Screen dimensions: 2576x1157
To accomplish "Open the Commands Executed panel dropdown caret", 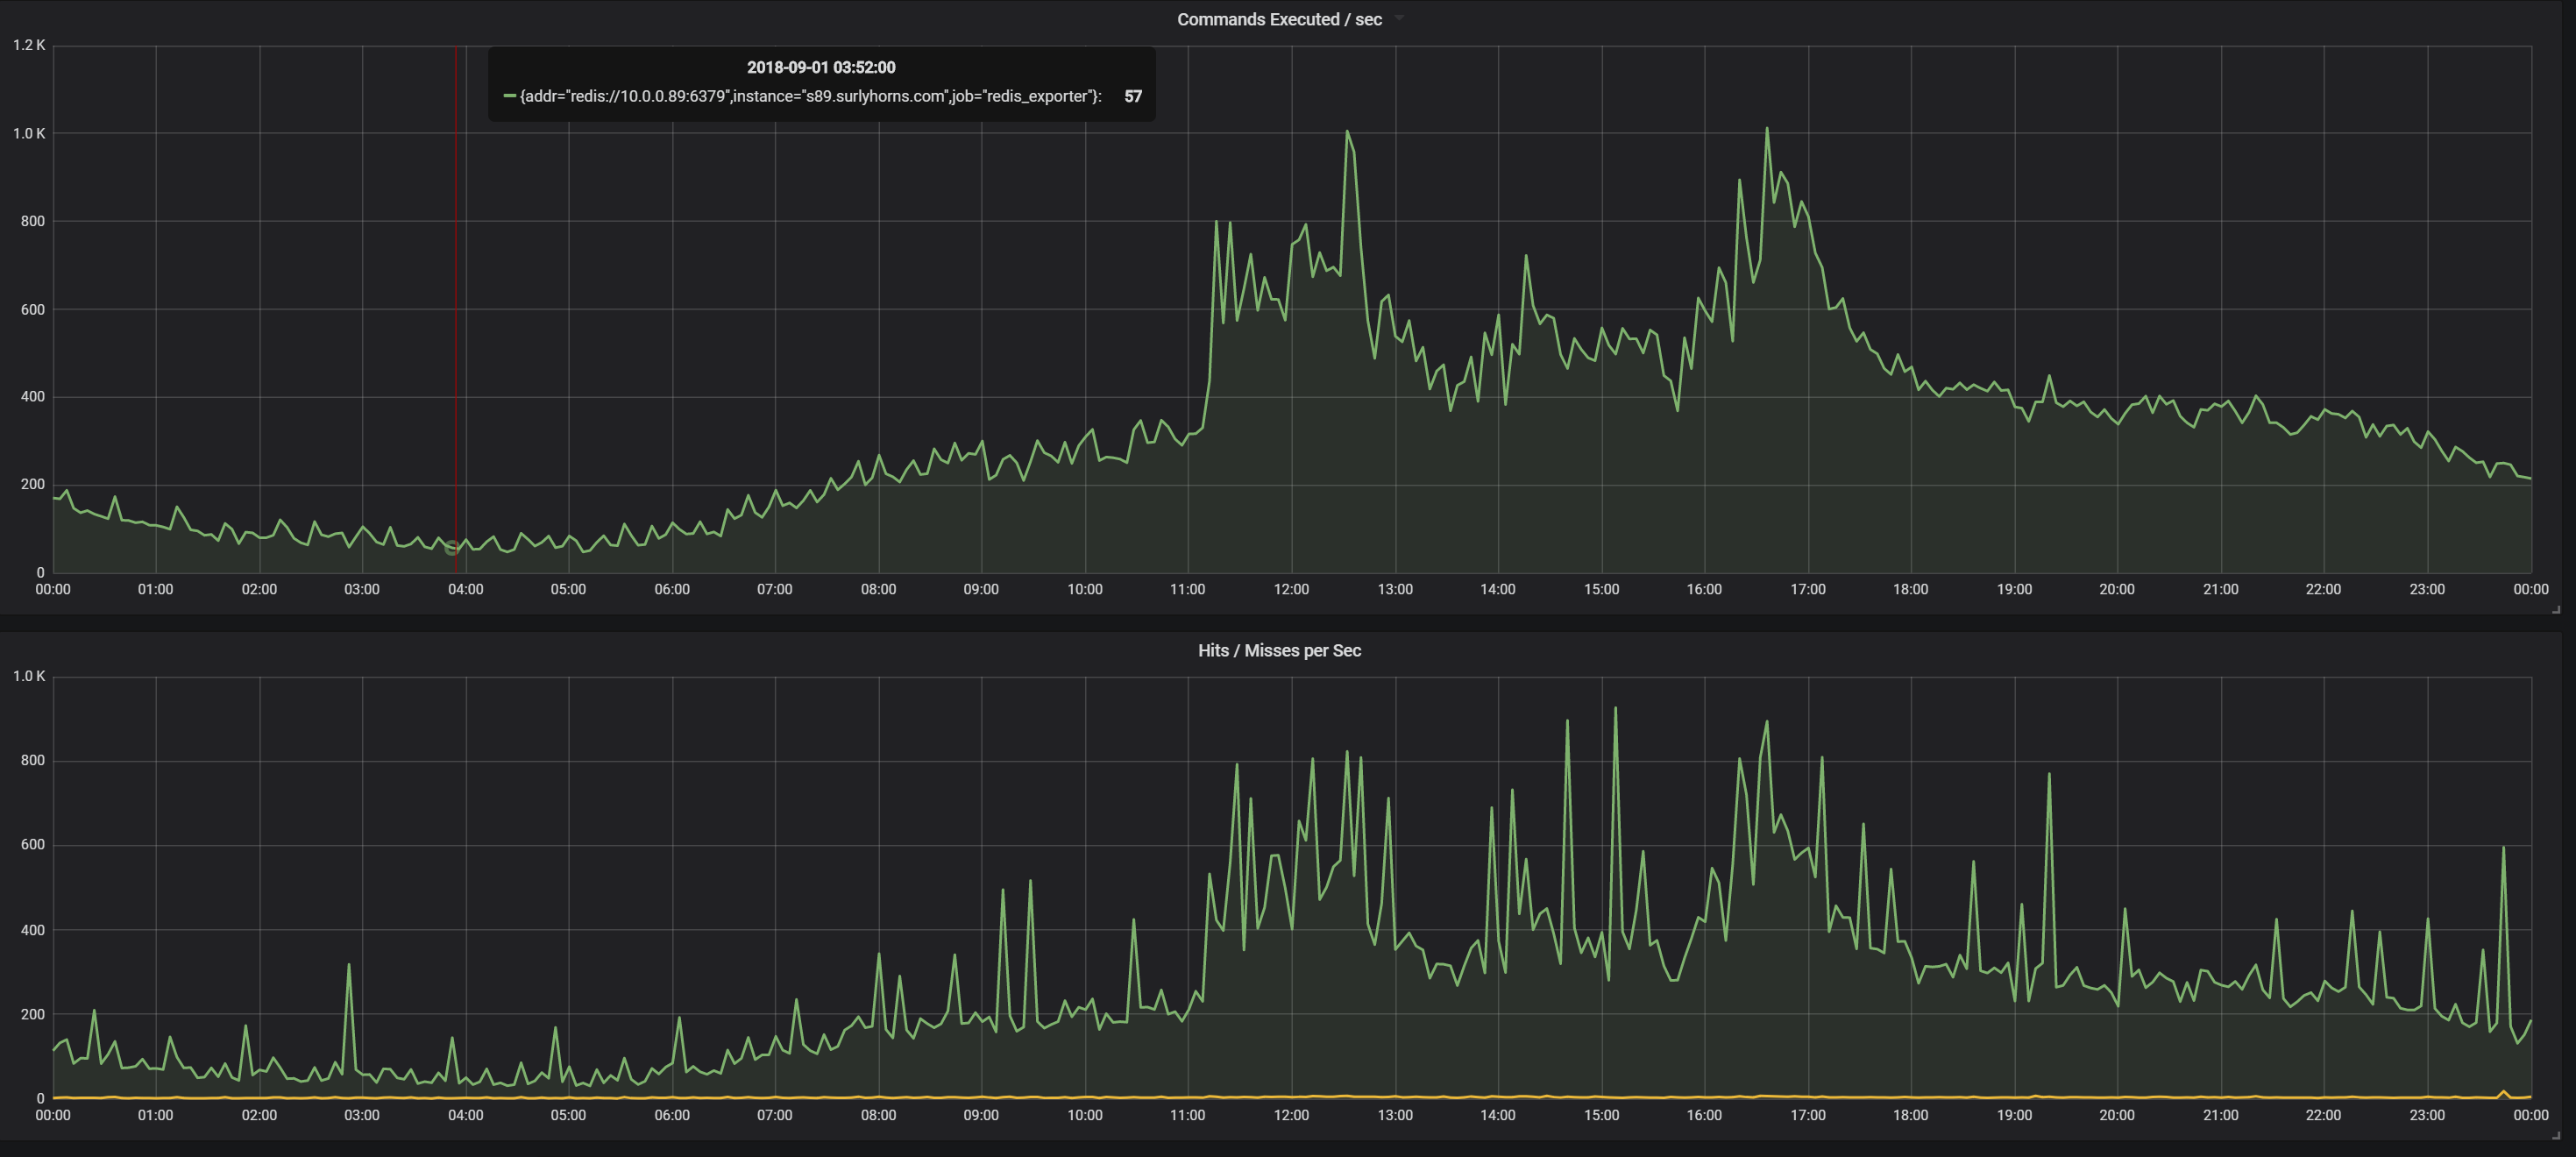I will 1399,19.
